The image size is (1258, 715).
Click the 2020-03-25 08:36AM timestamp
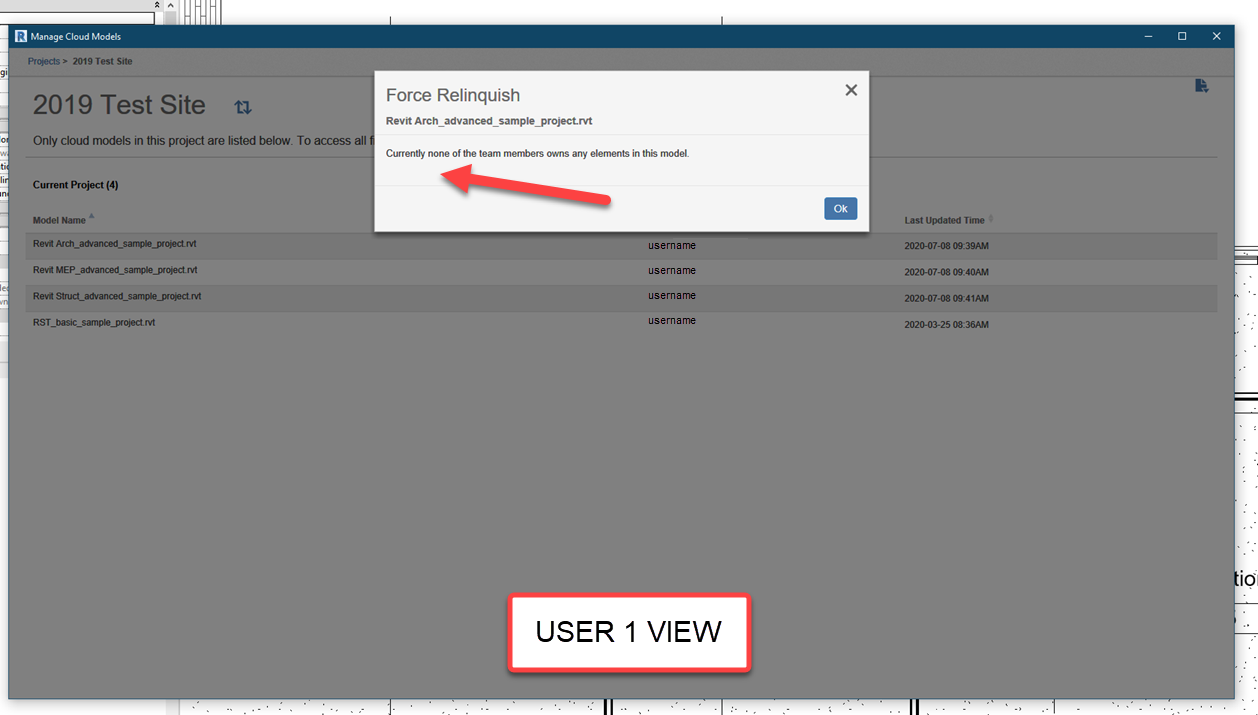point(946,325)
